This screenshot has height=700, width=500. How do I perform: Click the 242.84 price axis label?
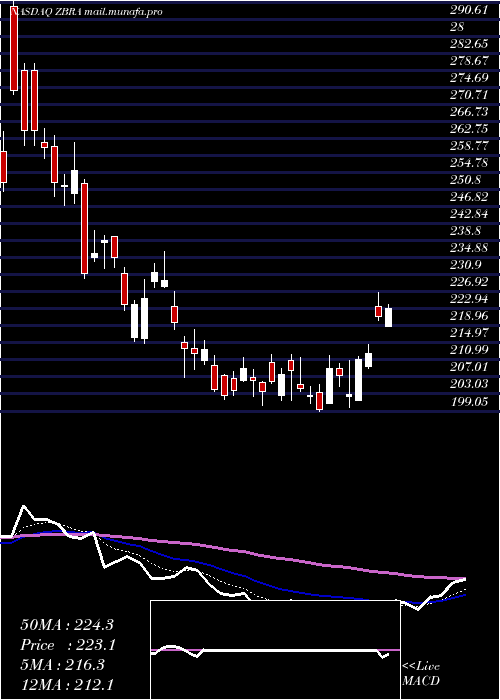point(468,213)
